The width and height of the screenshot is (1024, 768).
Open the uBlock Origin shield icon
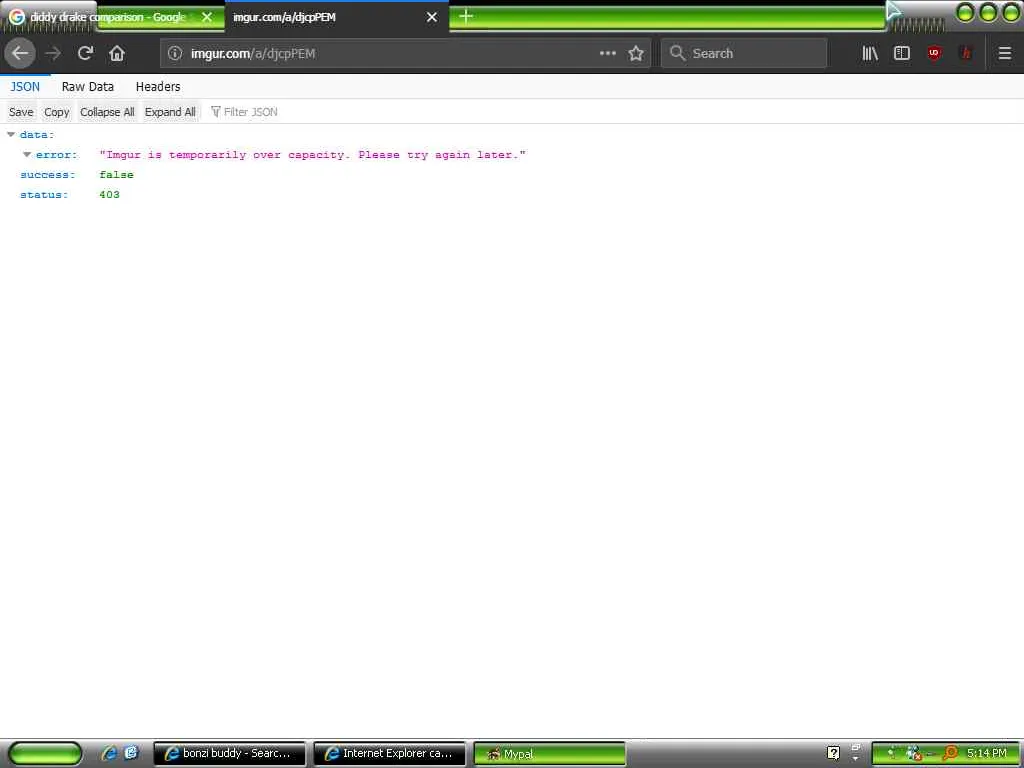pos(935,53)
